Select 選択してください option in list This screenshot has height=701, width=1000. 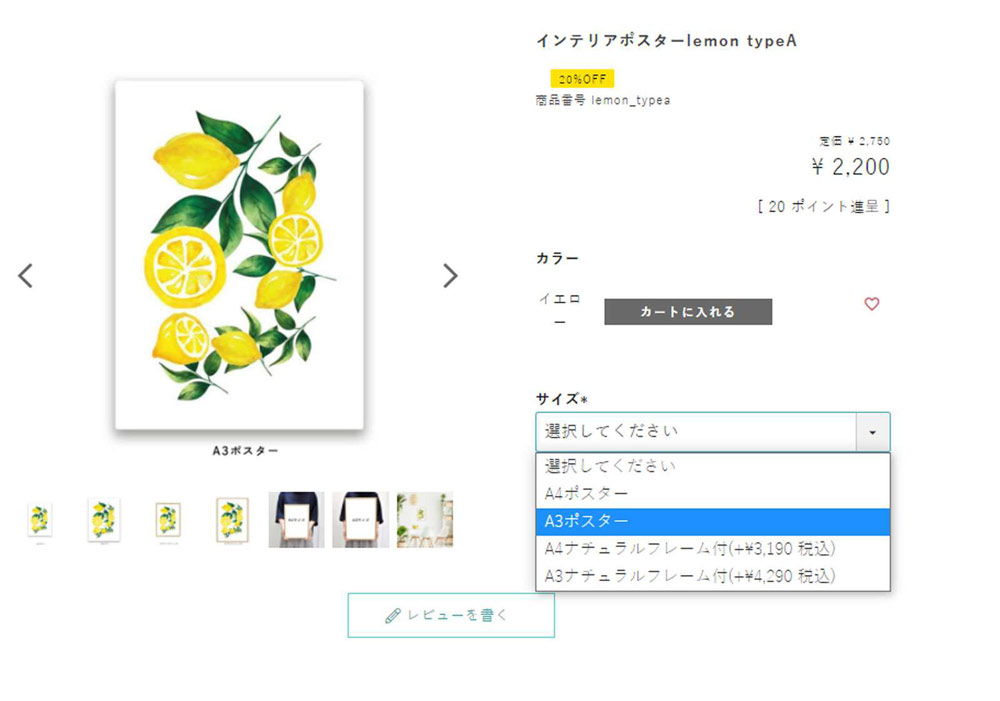click(x=712, y=466)
